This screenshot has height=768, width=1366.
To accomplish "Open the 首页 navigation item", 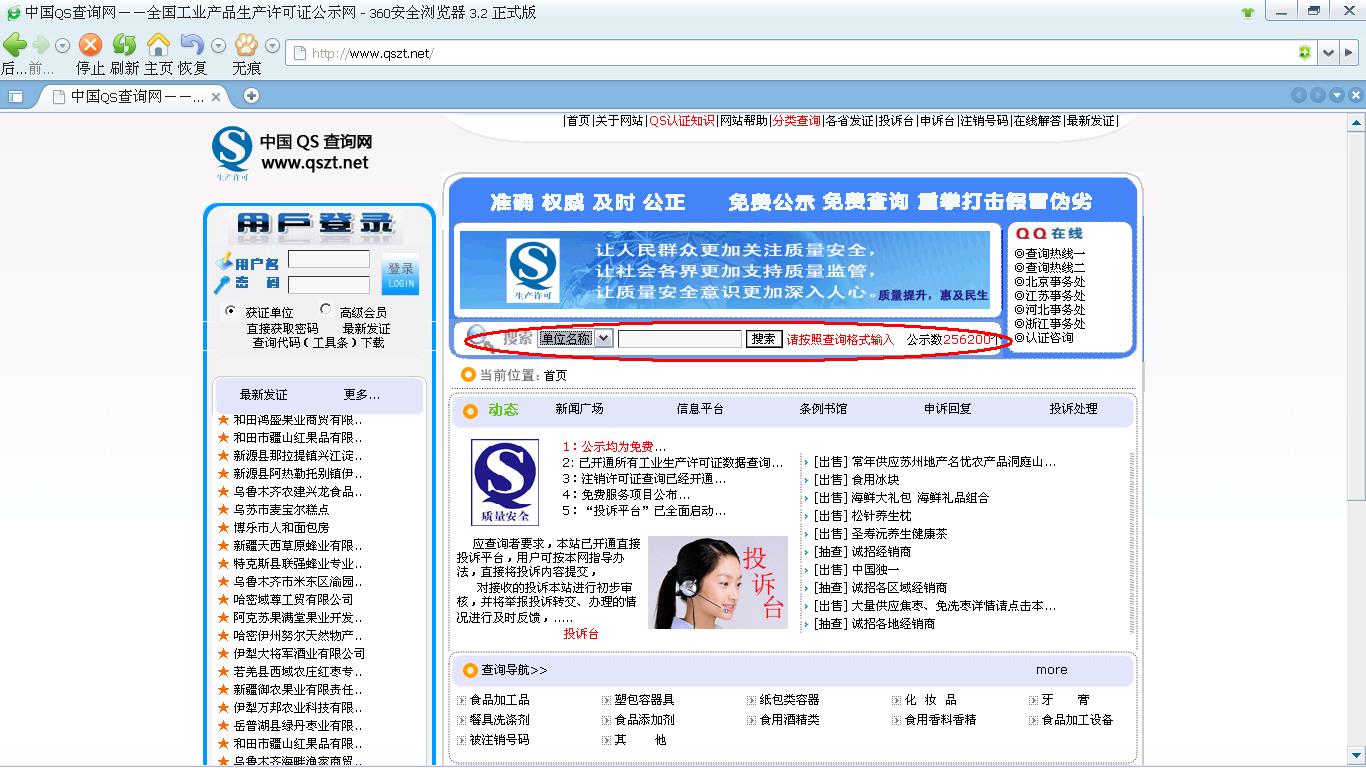I will point(578,121).
